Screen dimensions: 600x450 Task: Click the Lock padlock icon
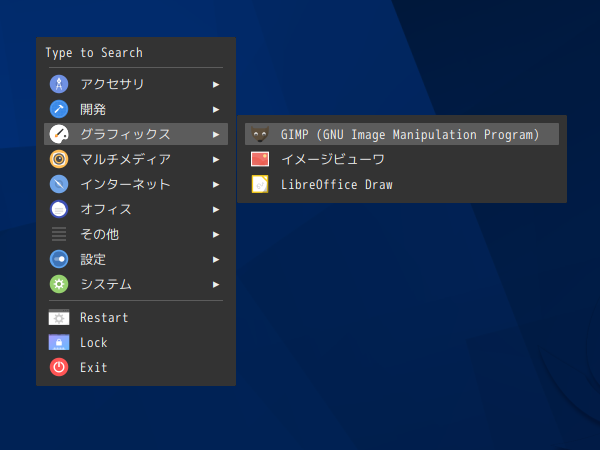click(59, 342)
